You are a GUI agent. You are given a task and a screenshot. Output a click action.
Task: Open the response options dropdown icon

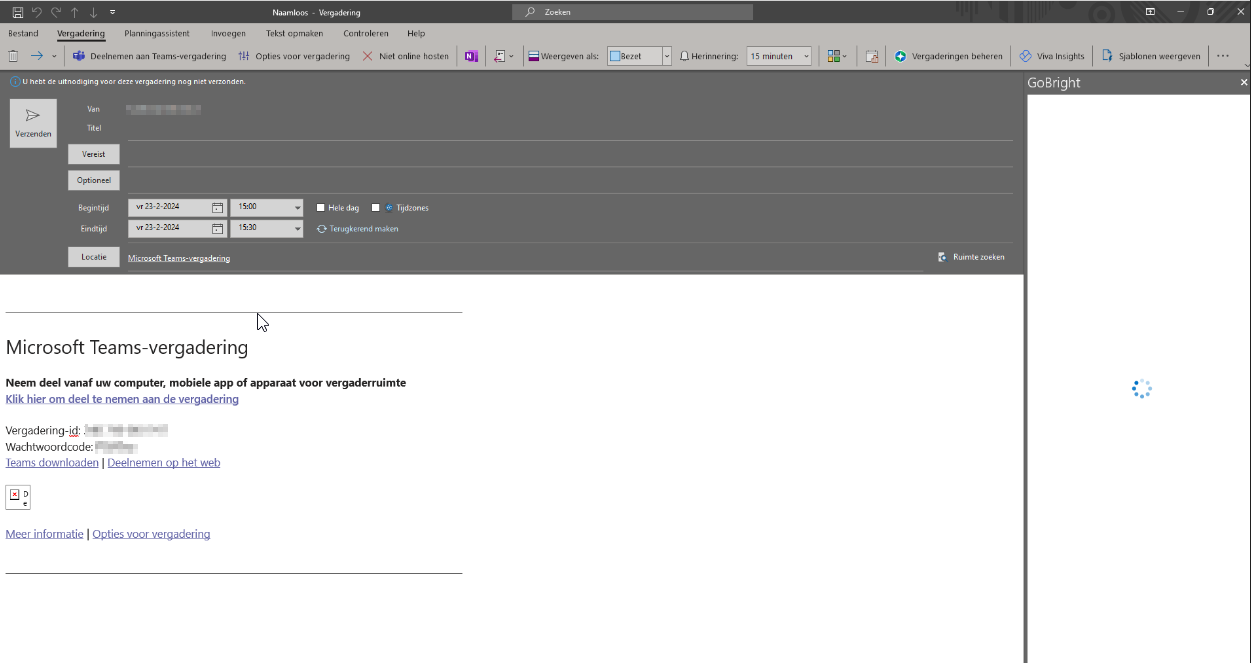pyautogui.click(x=503, y=56)
